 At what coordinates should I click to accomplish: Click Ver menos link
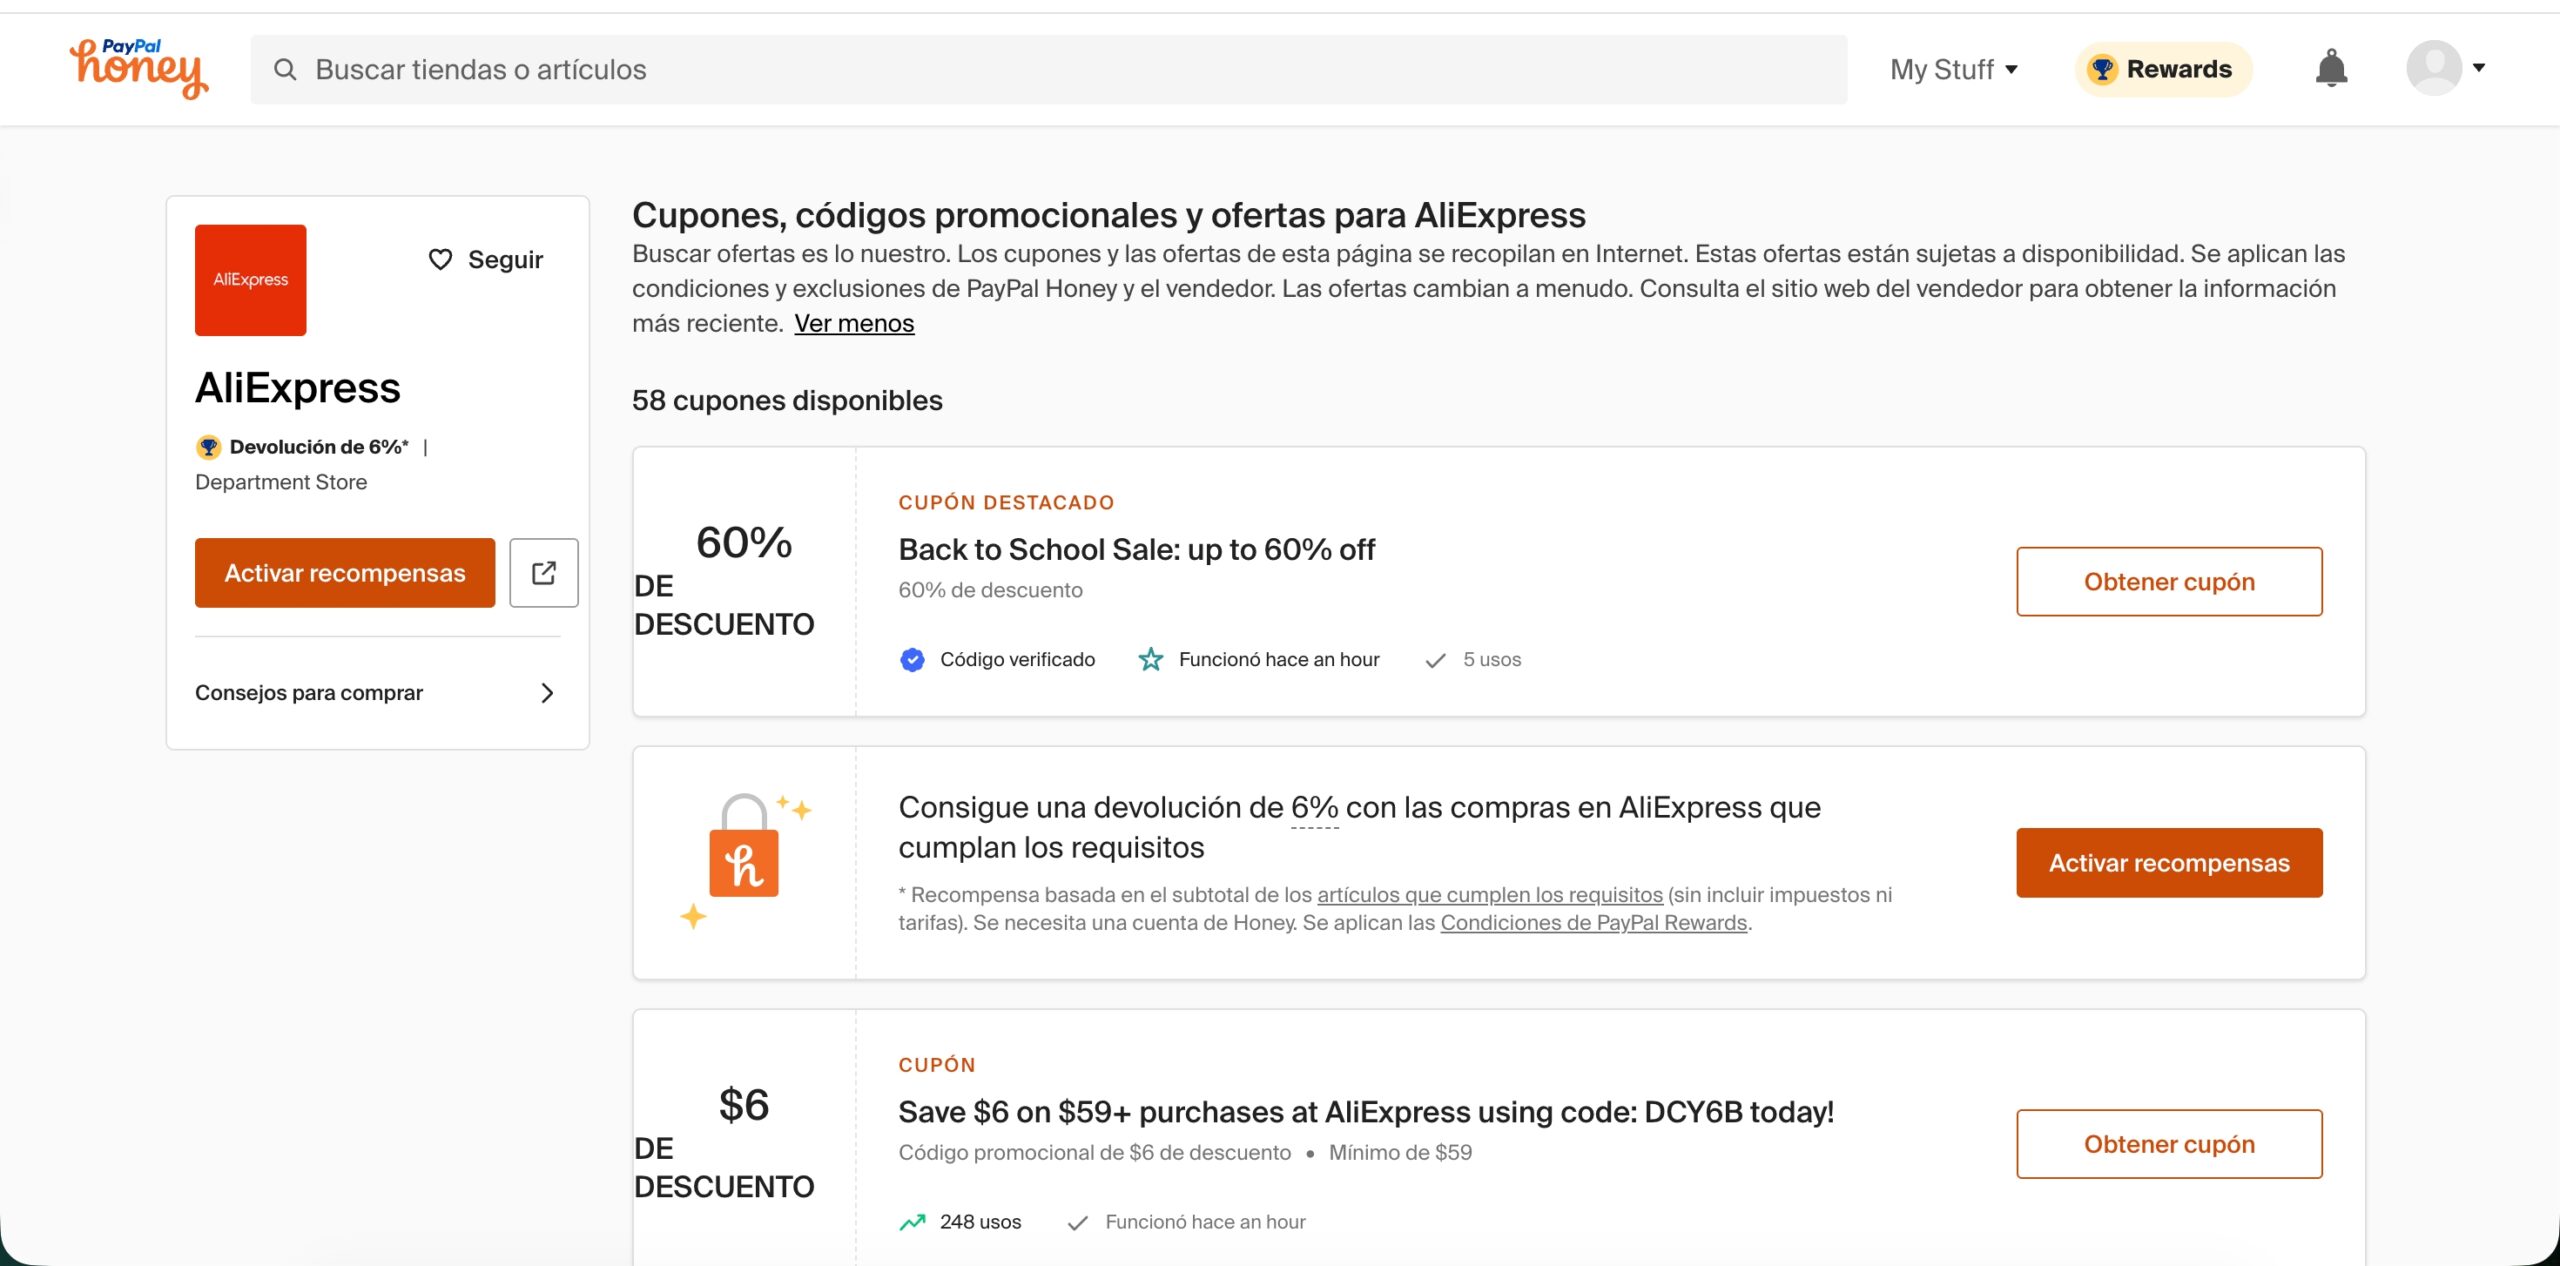854,323
